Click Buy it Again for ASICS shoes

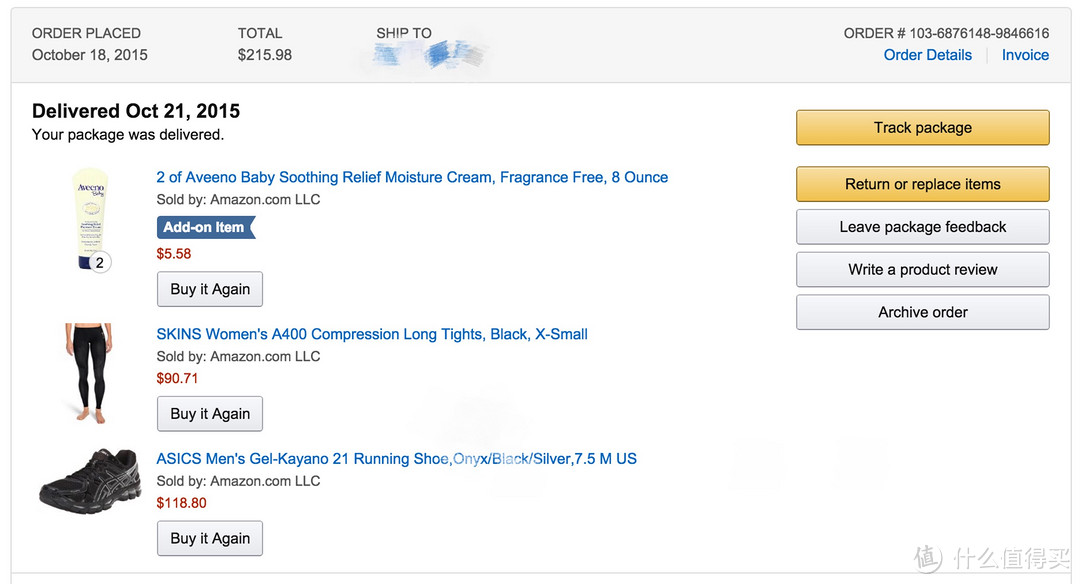(x=210, y=539)
